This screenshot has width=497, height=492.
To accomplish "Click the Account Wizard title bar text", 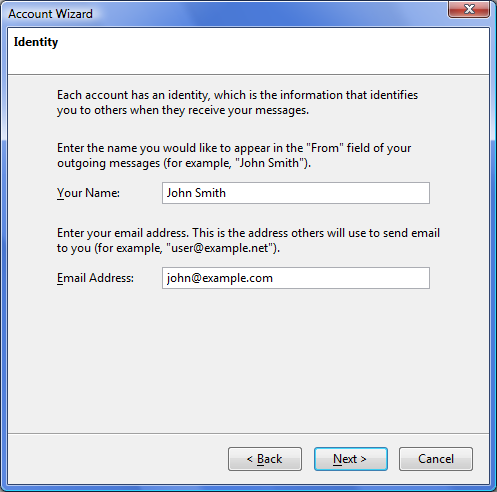I will 50,14.
